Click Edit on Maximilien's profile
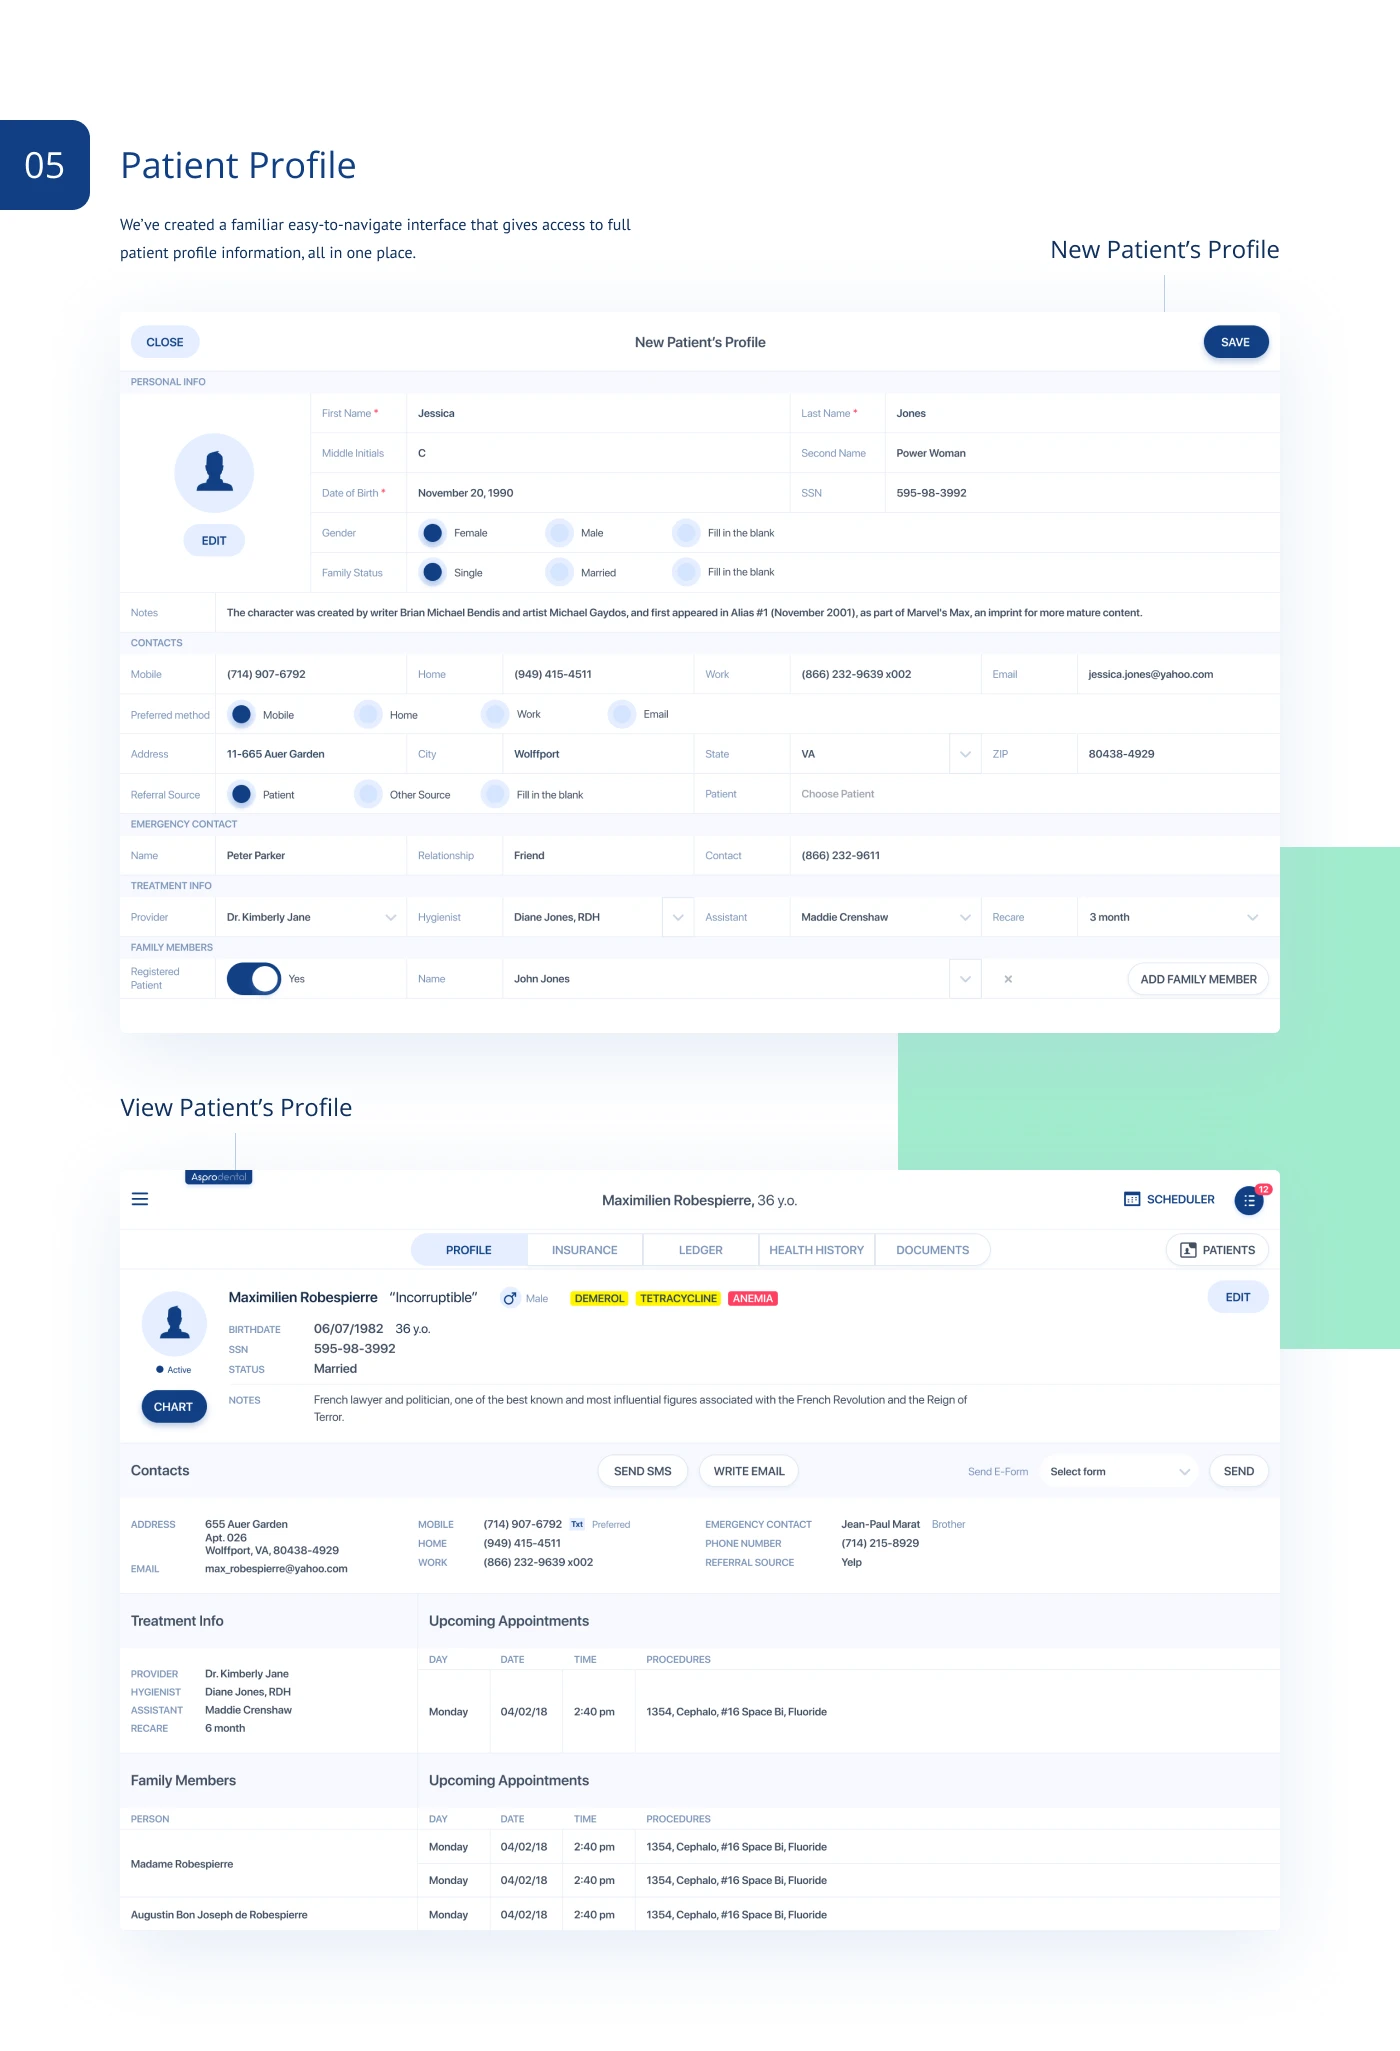Viewport: 1400px width, 2051px height. coord(1238,1297)
